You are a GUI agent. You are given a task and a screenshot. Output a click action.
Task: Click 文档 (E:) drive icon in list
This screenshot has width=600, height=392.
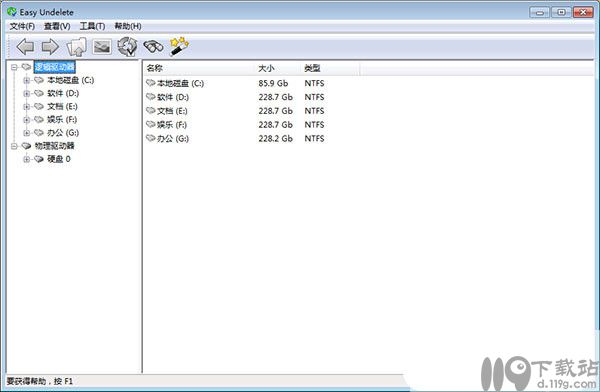point(150,110)
